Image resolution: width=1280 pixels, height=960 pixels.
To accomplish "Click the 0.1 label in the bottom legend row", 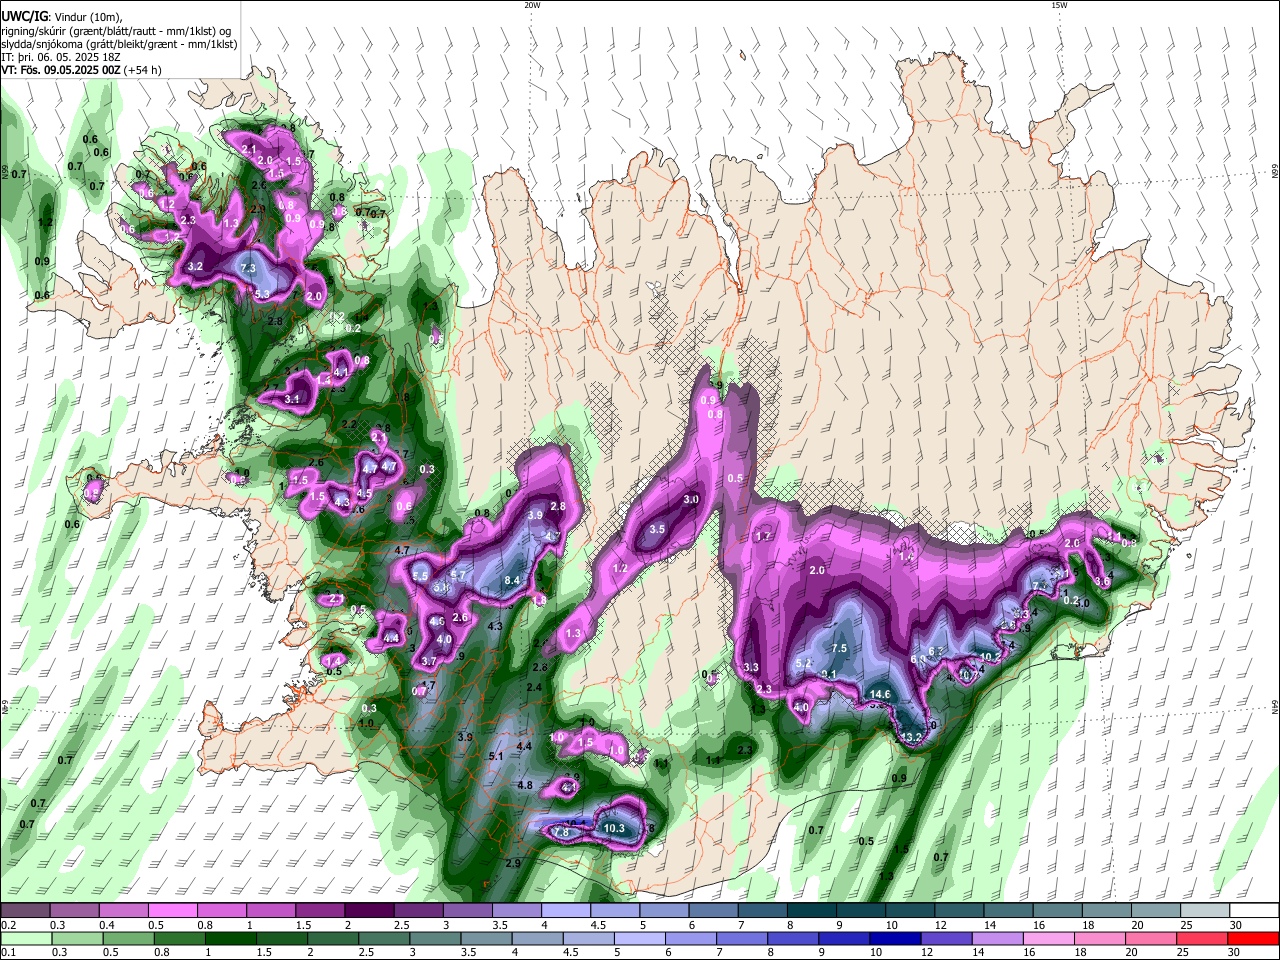I will pos(8,951).
